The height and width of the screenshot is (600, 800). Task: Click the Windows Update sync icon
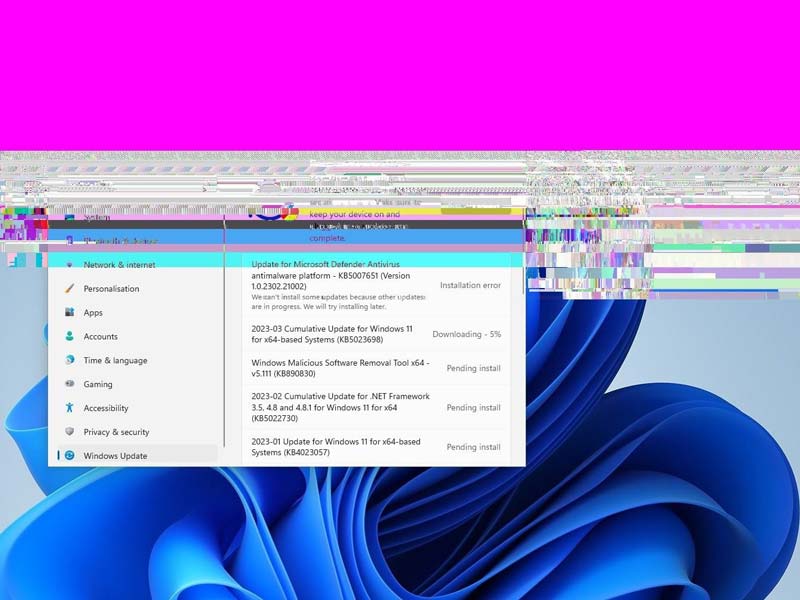tap(68, 455)
